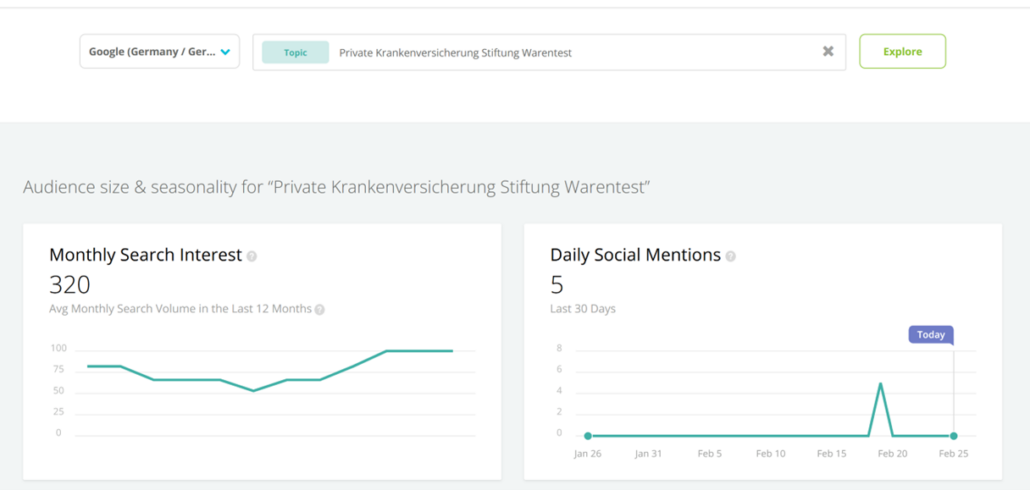Click the Topic tag in the search box
This screenshot has width=1030, height=490.
click(296, 53)
